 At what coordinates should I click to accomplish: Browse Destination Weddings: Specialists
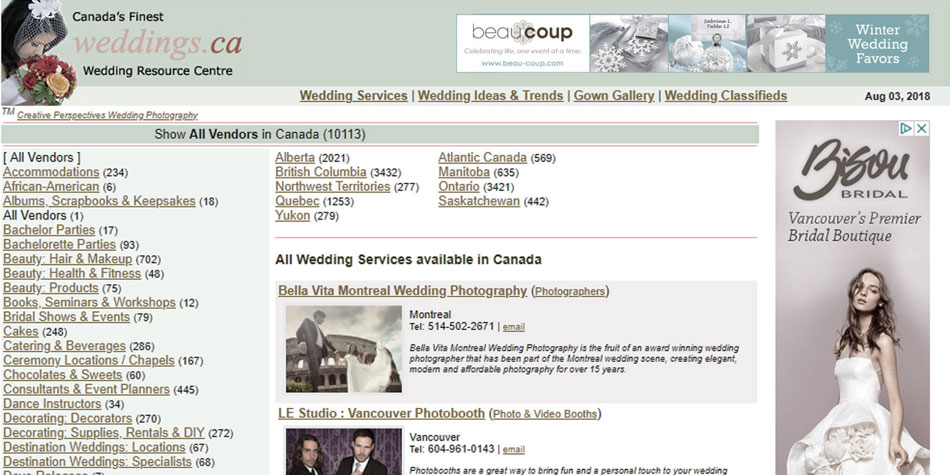(98, 462)
